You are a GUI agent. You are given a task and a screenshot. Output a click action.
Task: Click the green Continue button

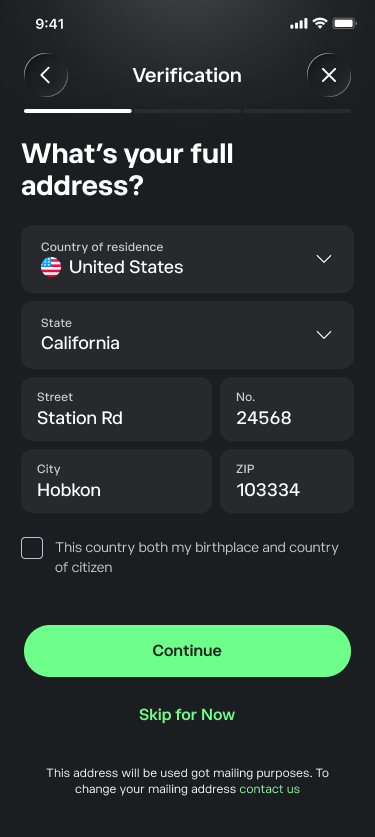tap(187, 651)
